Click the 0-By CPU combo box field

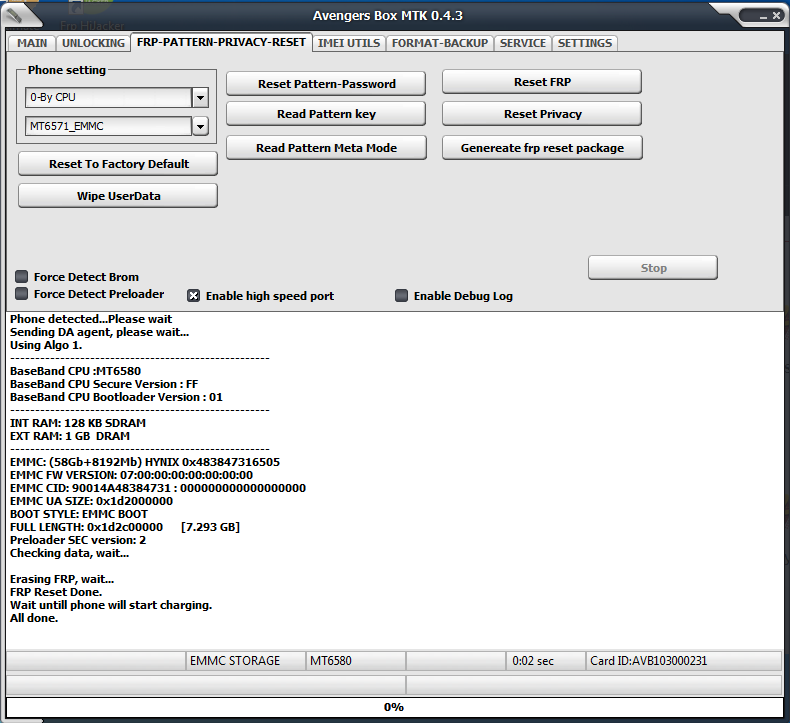109,97
